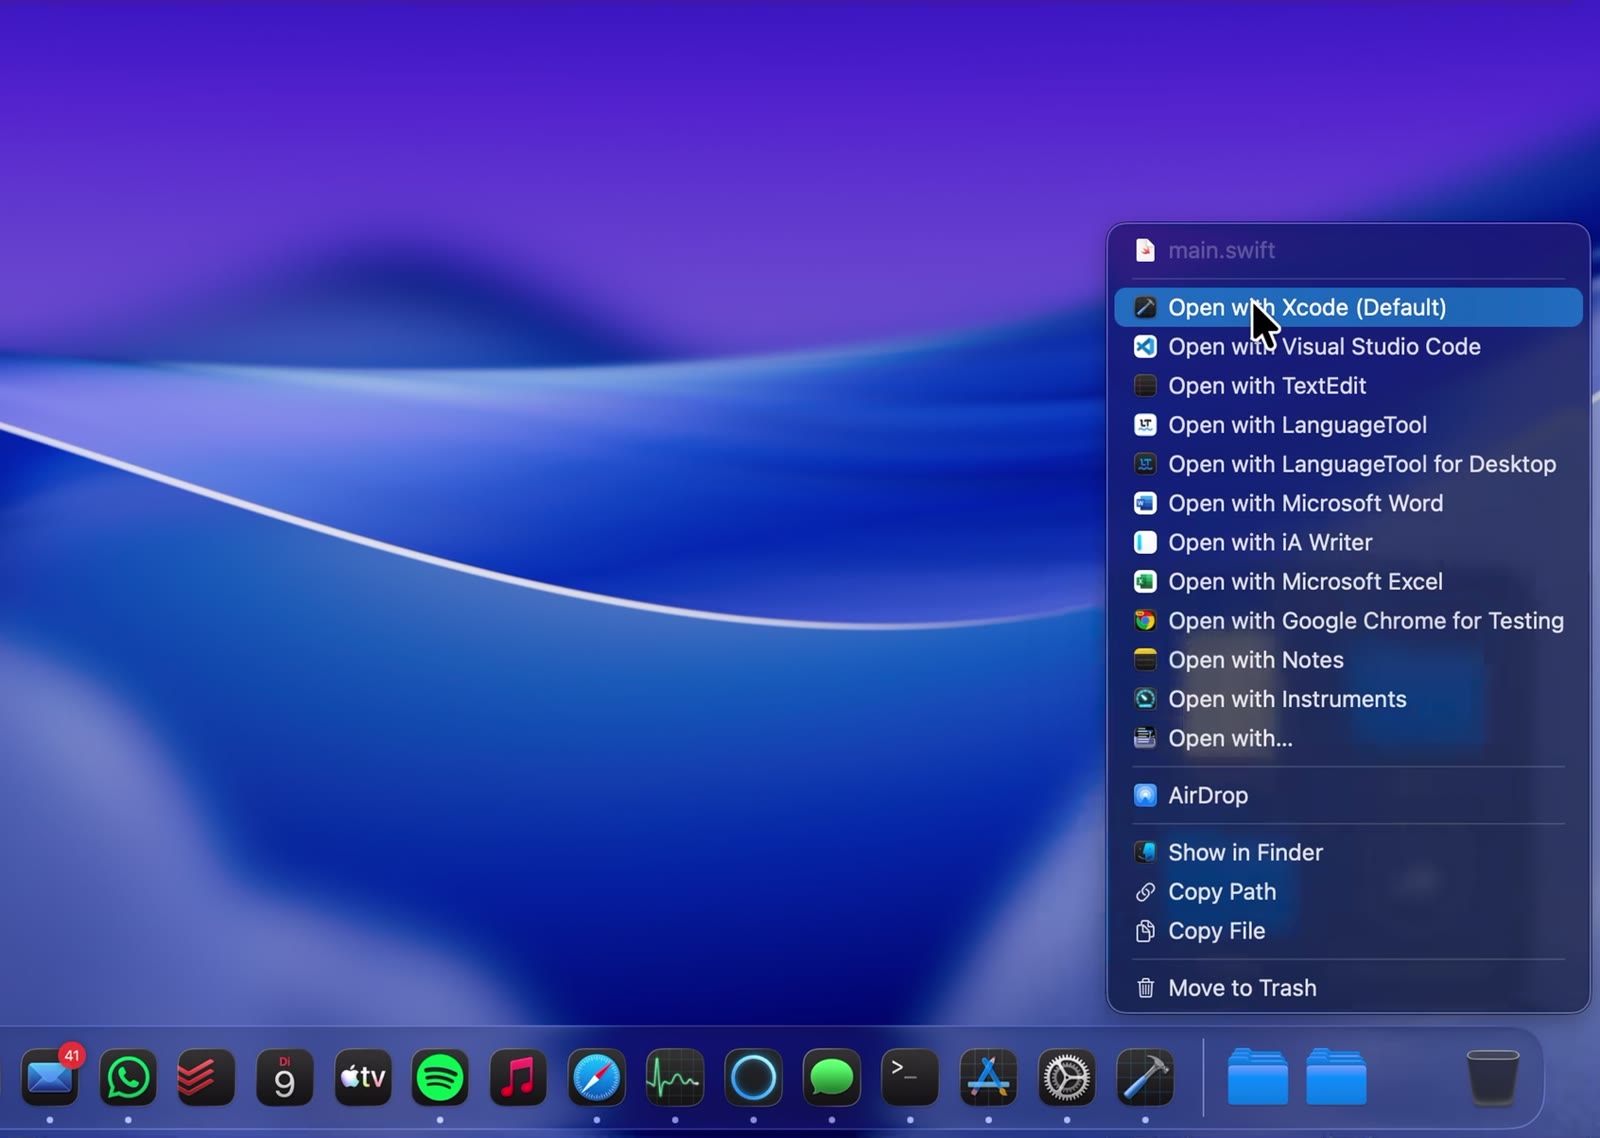Screen dimensions: 1600x1138
Task: Open Calendar showing 9 in Dock
Action: [x=284, y=1077]
